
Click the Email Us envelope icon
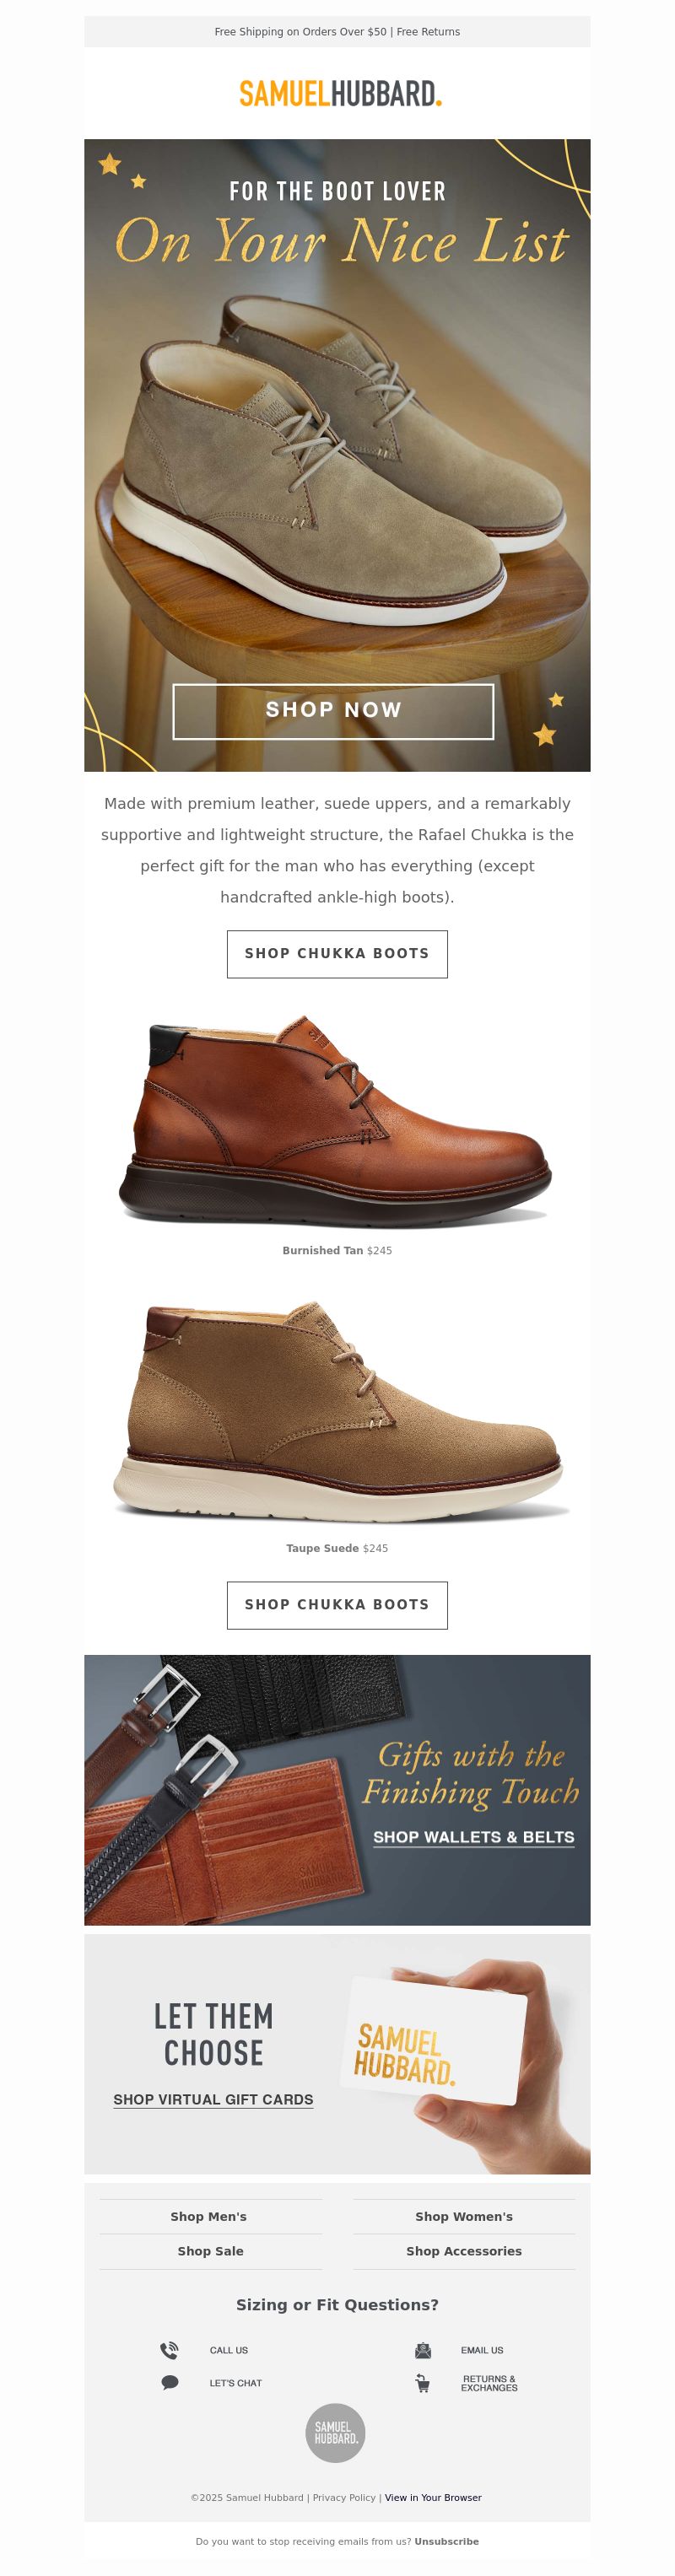(423, 2350)
